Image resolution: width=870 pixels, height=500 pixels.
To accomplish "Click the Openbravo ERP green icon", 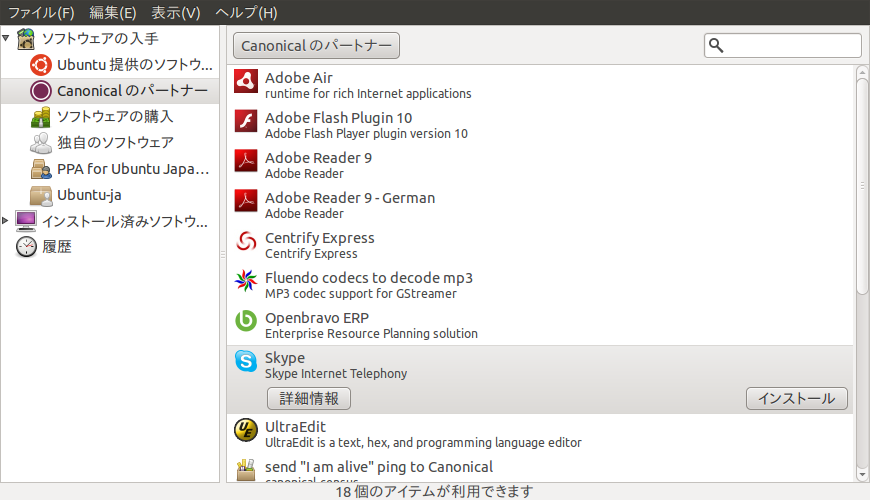I will pos(246,321).
